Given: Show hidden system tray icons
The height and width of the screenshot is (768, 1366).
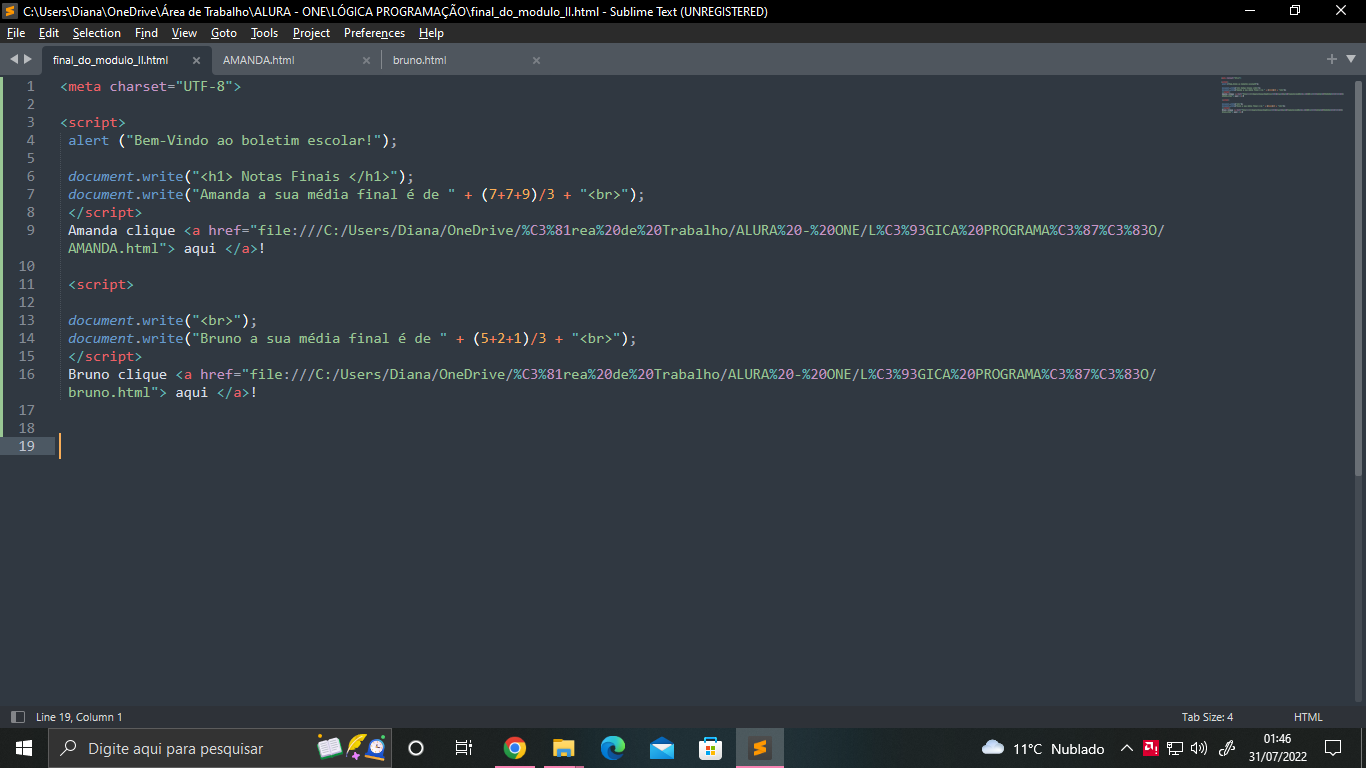Looking at the screenshot, I should click(x=1126, y=748).
